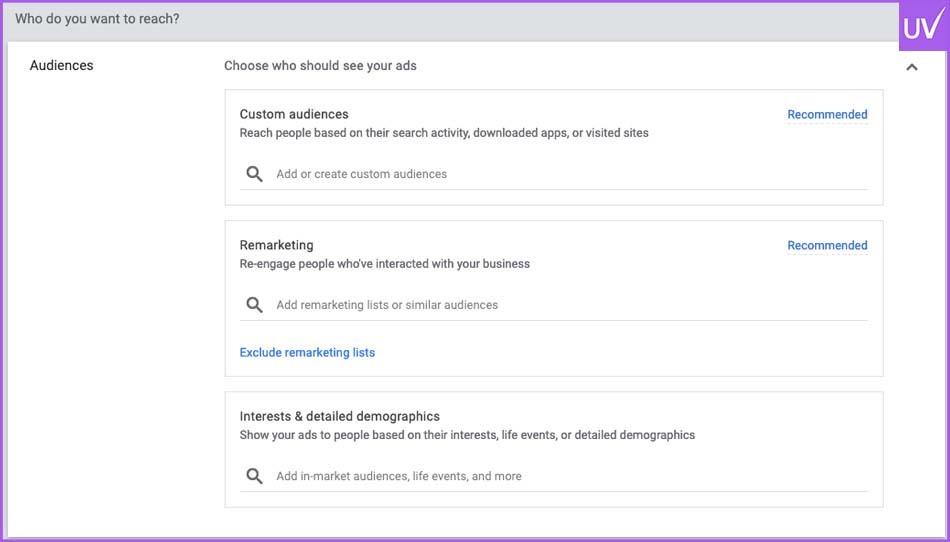This screenshot has width=950, height=542.
Task: Click the Remarketing heading
Action: point(276,245)
